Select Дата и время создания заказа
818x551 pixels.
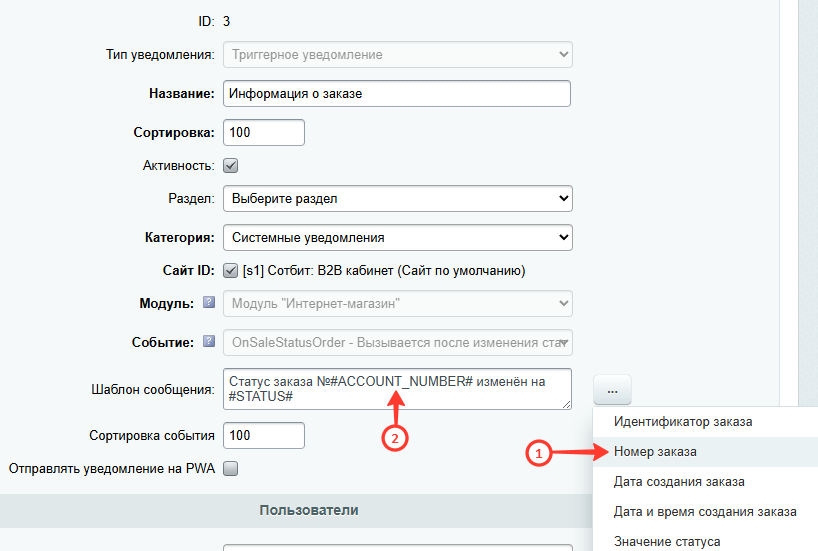705,511
